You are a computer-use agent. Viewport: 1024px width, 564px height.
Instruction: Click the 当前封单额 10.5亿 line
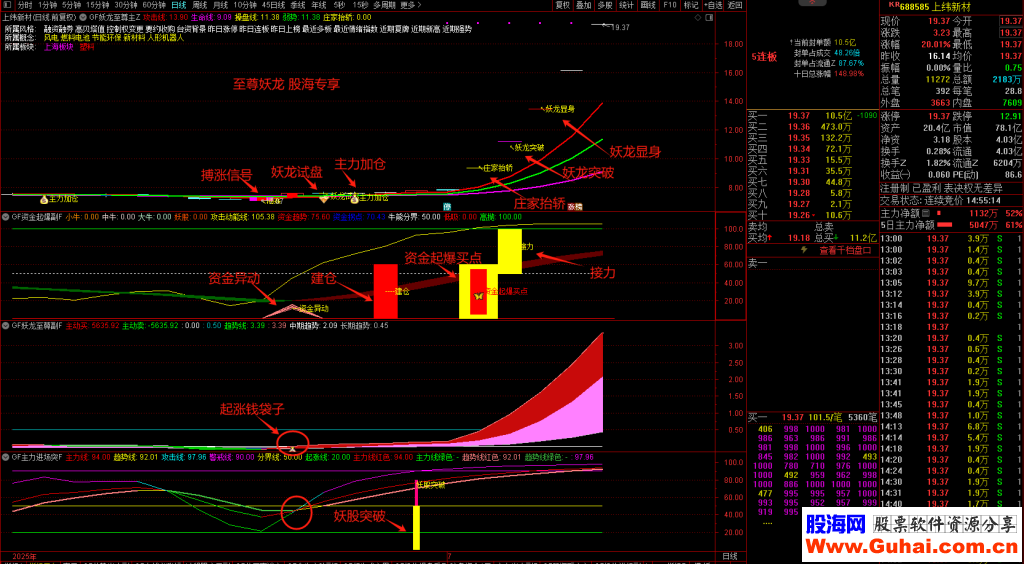click(824, 41)
